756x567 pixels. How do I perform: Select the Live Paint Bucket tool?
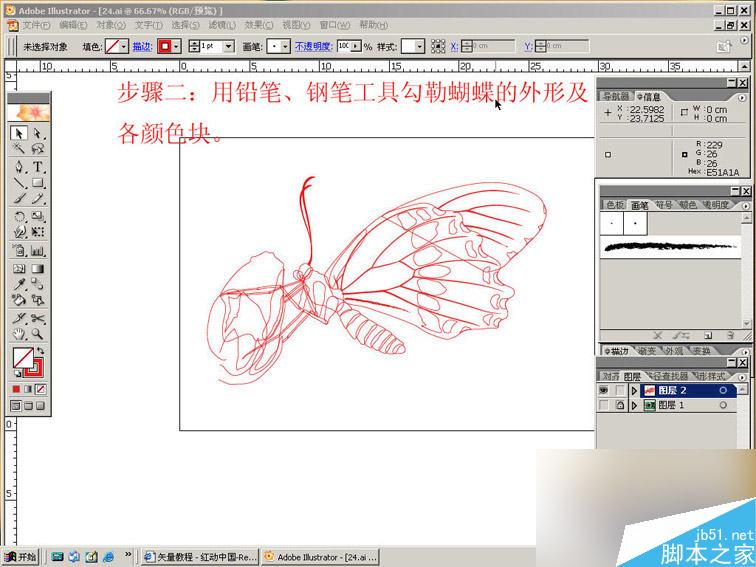[19, 299]
